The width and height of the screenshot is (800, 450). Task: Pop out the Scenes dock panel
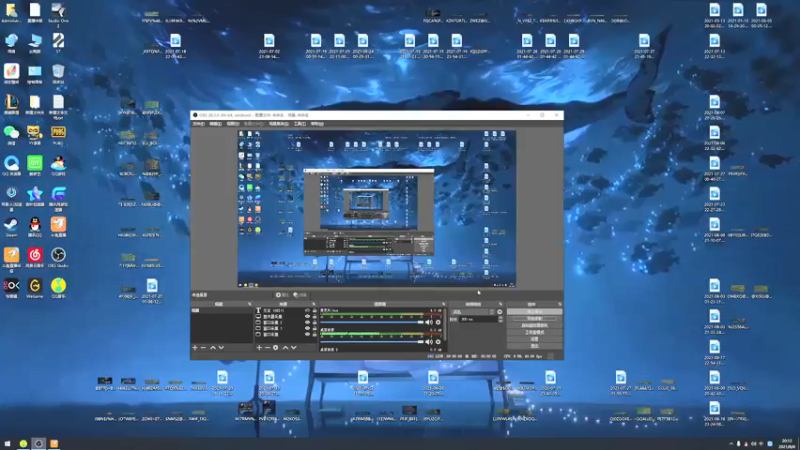249,304
